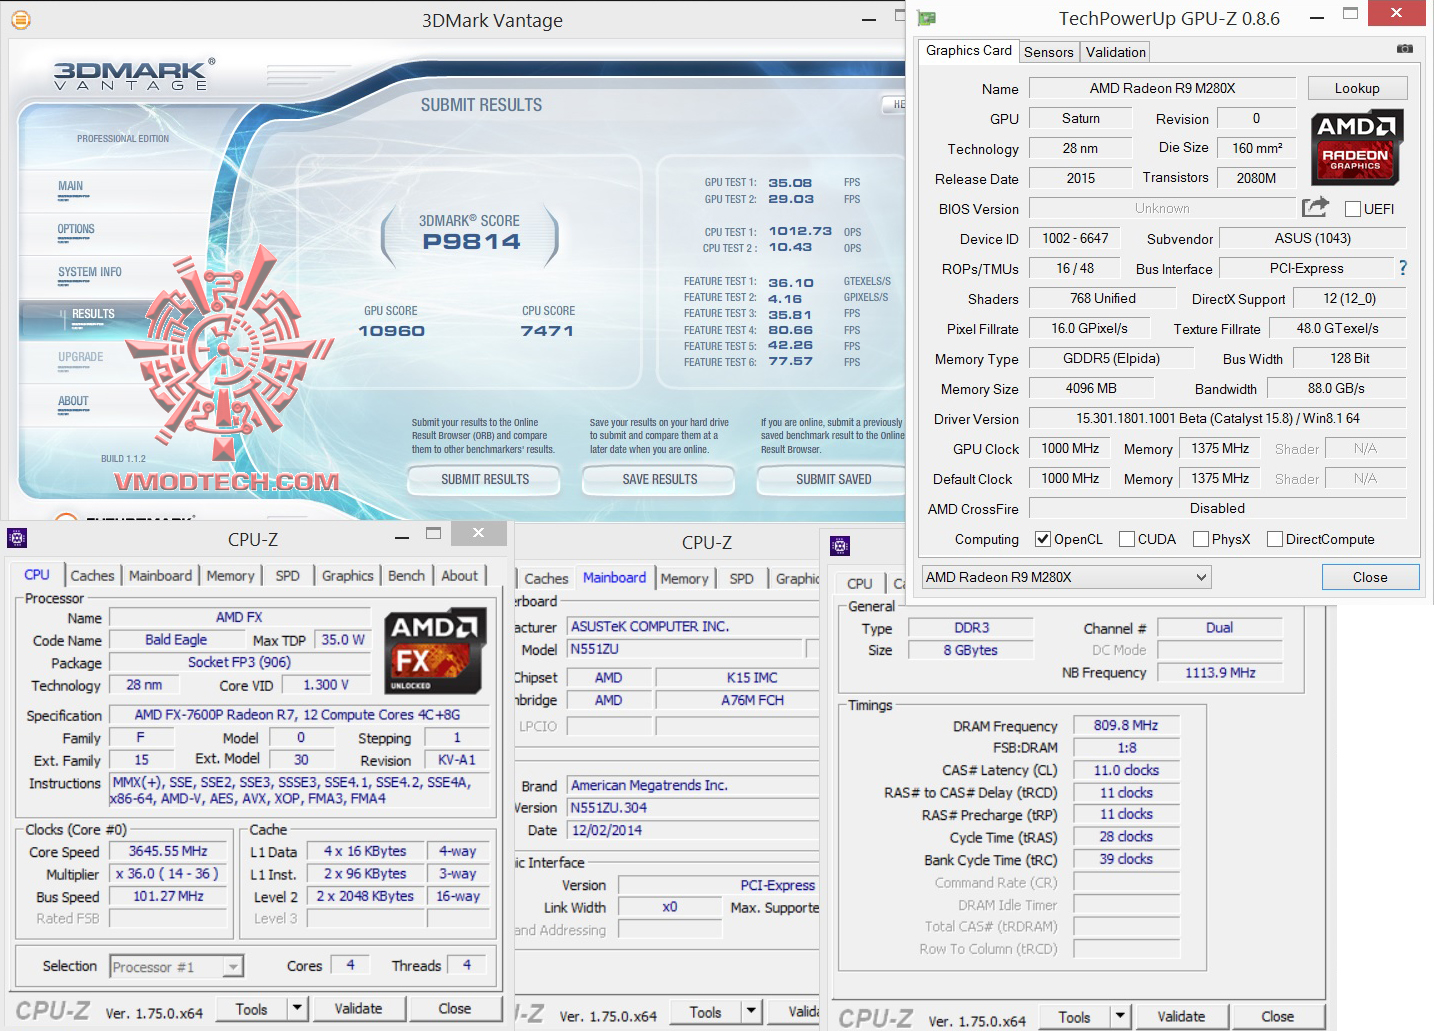Open SPD tab in CPU-Z CPU window
Image resolution: width=1434 pixels, height=1031 pixels.
[x=288, y=576]
